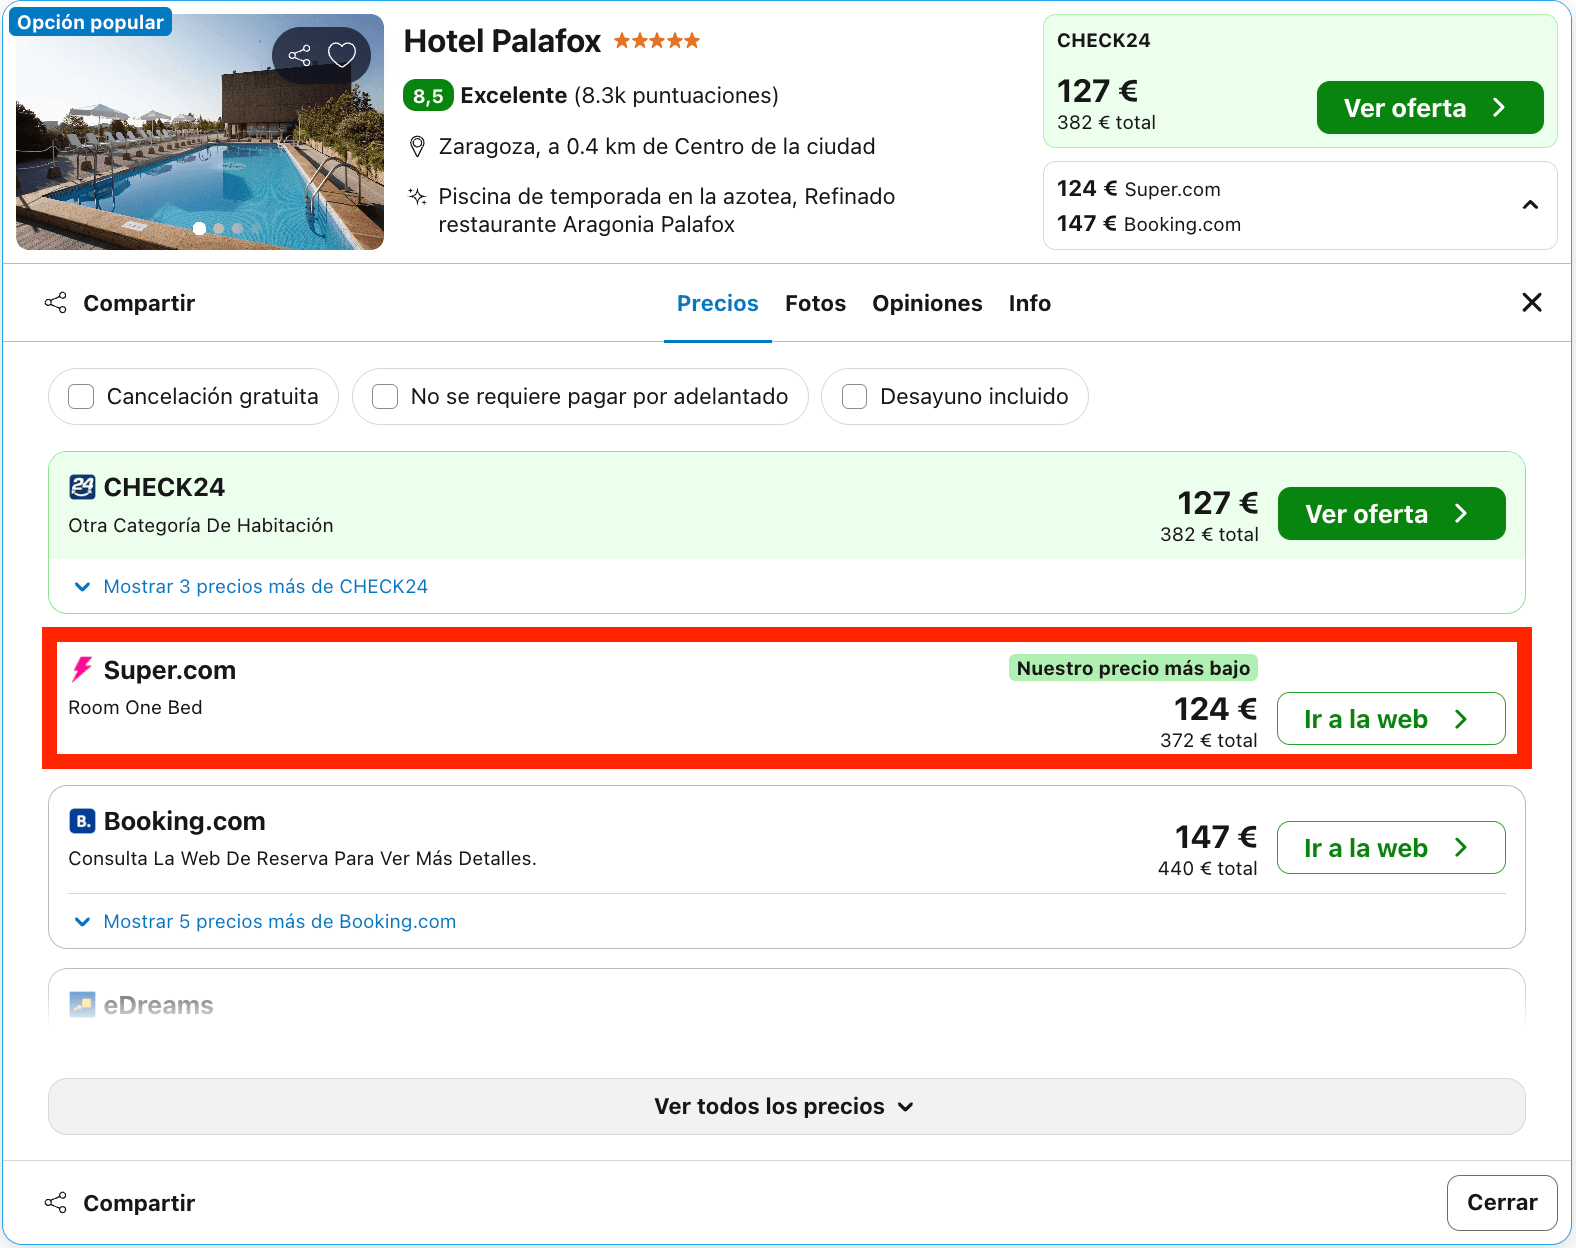Click Ir a la web for Super.com
The height and width of the screenshot is (1248, 1576).
click(x=1391, y=719)
